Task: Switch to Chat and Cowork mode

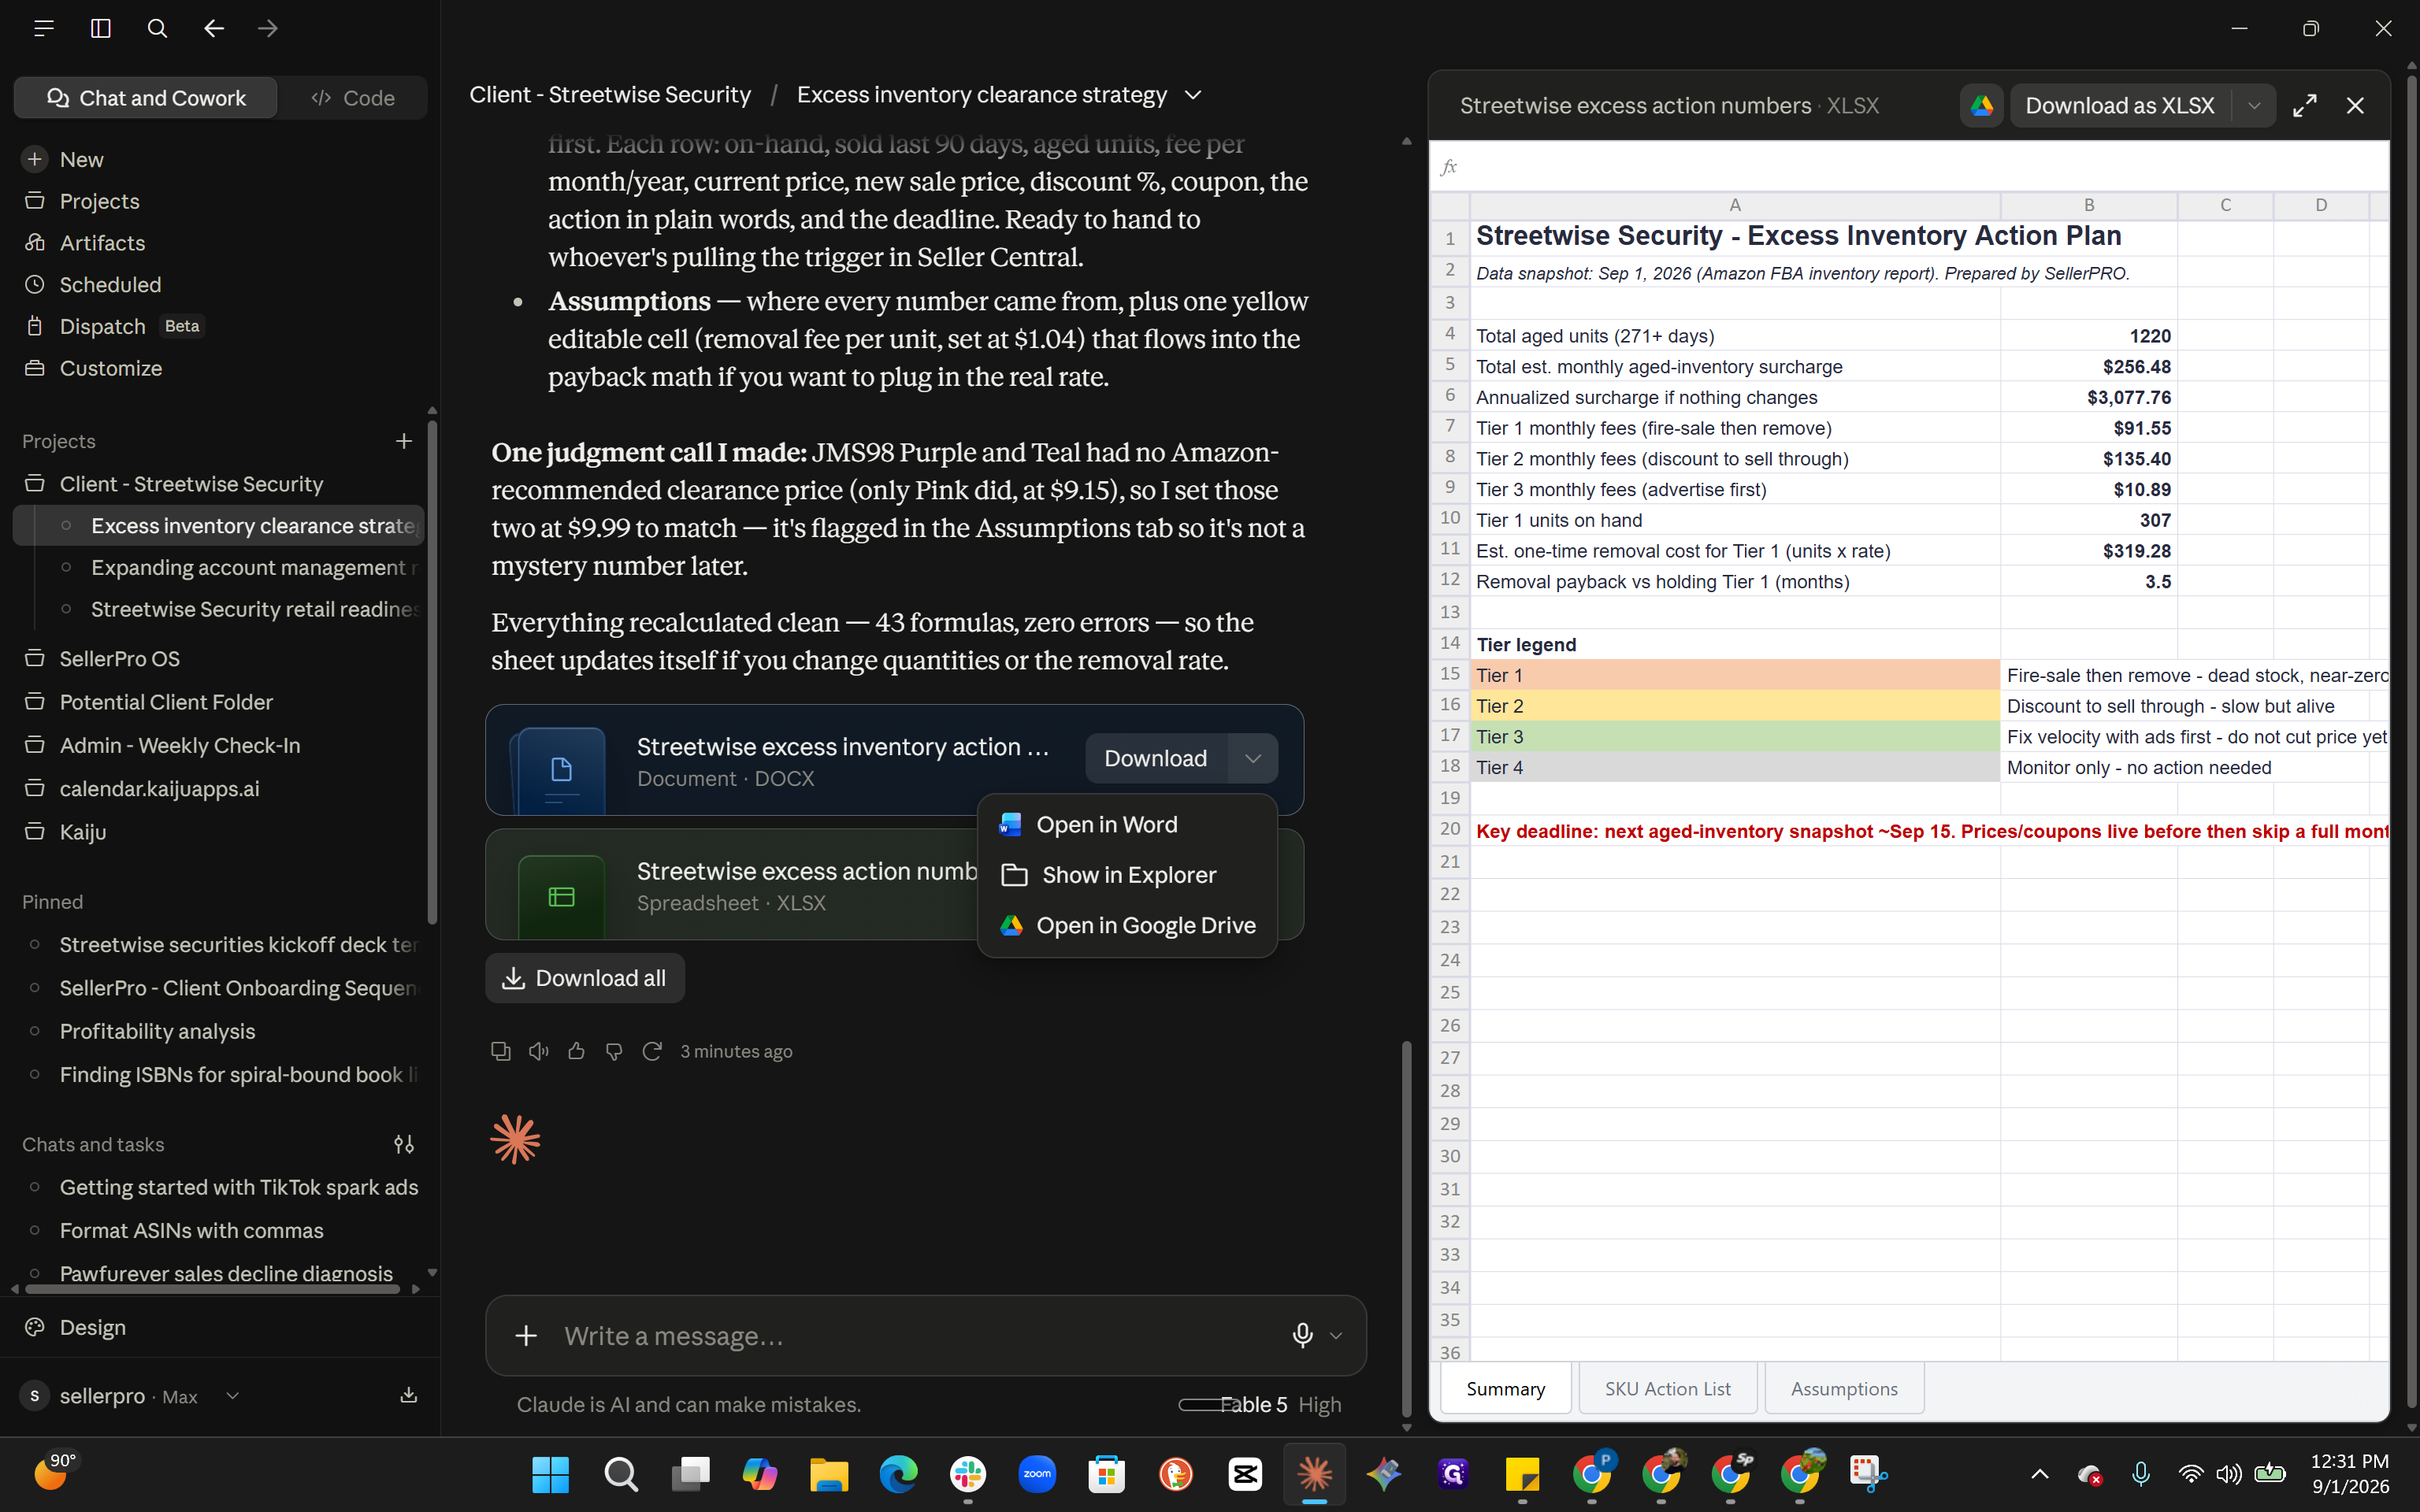Action: coord(146,98)
